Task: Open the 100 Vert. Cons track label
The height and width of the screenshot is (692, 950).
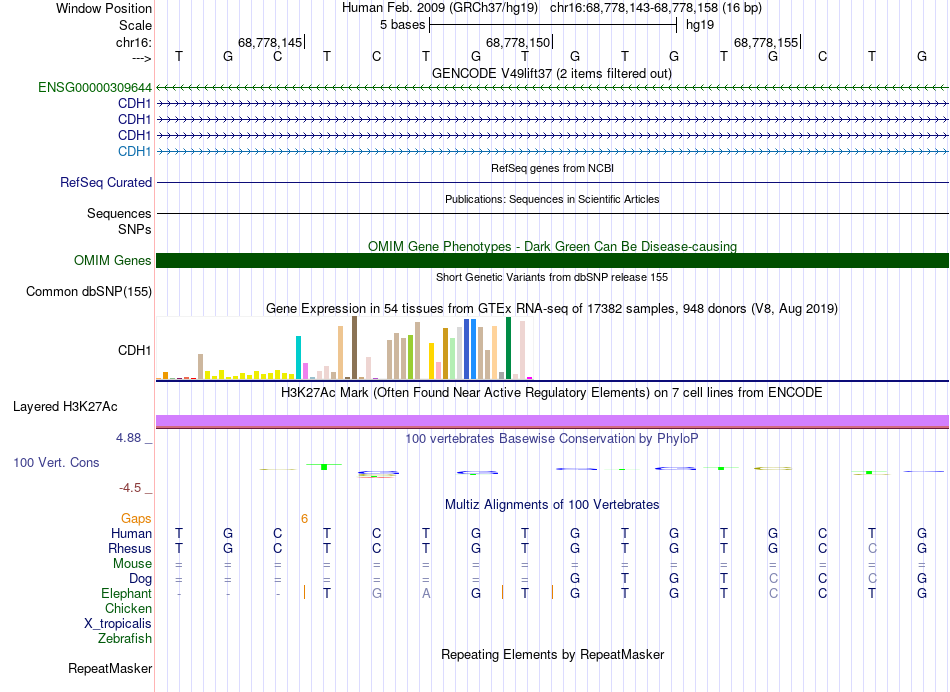Action: point(56,463)
